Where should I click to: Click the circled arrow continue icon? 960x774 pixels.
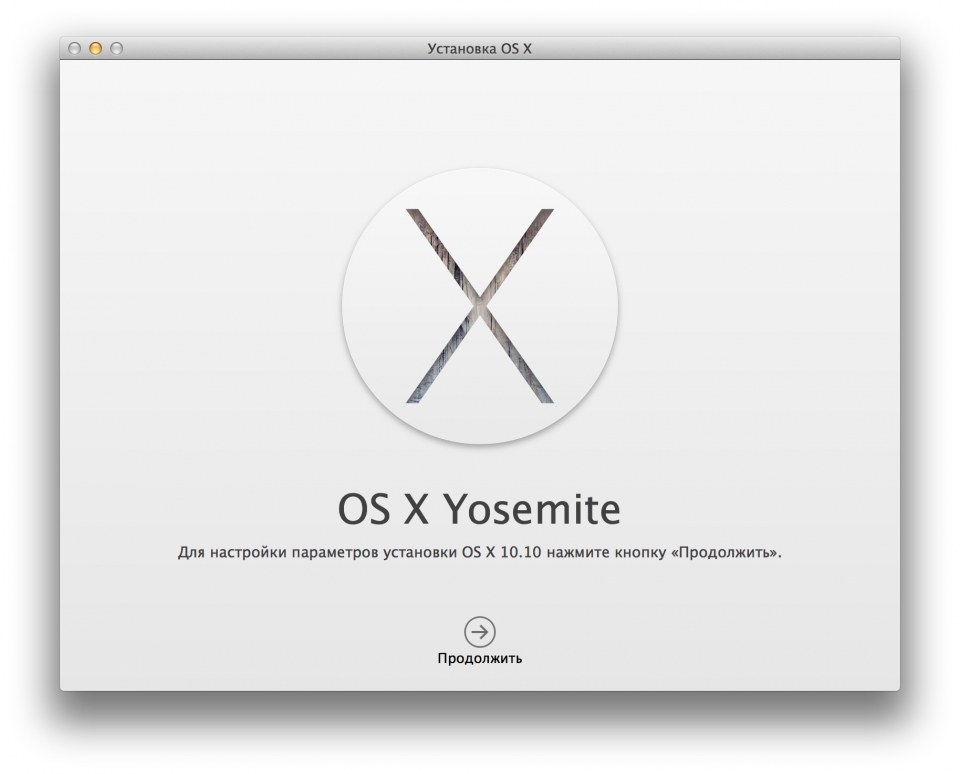[x=479, y=631]
